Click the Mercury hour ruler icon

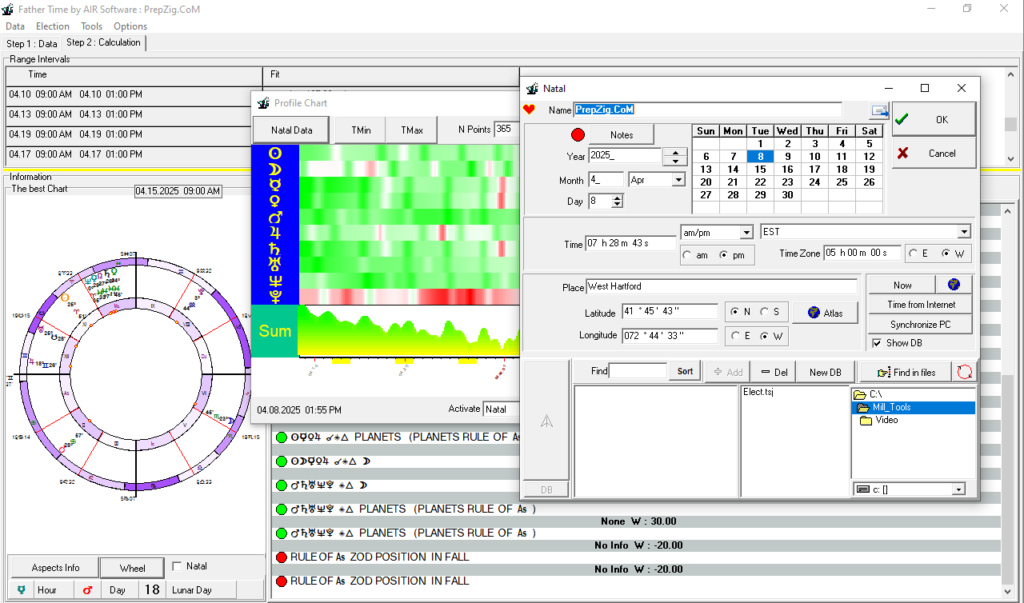tap(21, 590)
